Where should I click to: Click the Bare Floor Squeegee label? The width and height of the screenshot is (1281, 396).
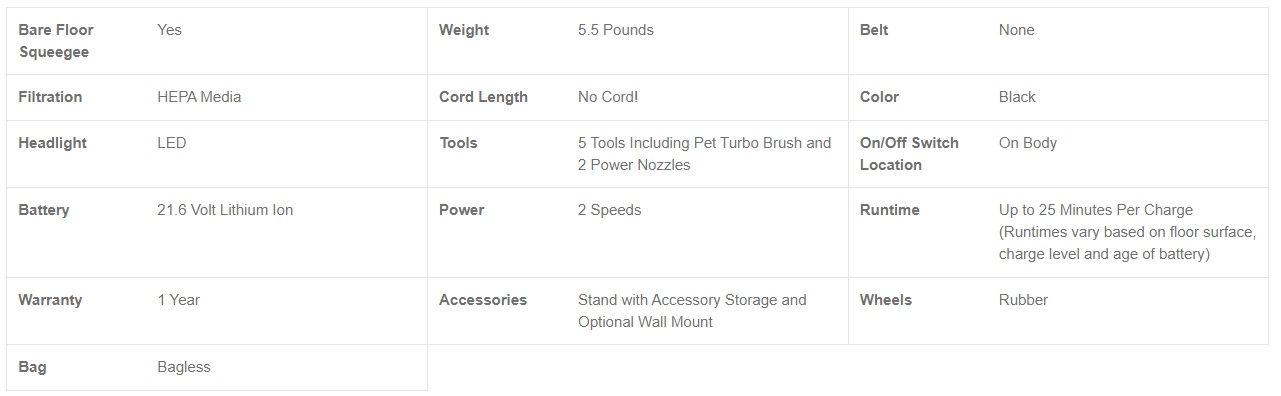coord(56,41)
